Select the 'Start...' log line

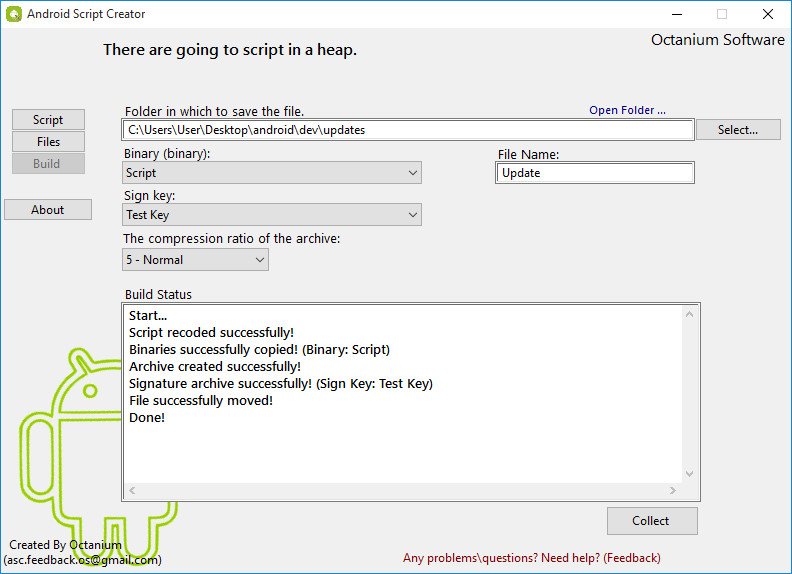pyautogui.click(x=148, y=315)
